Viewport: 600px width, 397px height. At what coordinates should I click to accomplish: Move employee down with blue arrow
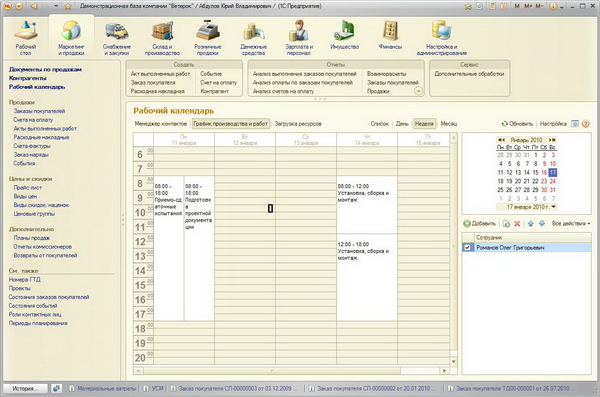(542, 224)
